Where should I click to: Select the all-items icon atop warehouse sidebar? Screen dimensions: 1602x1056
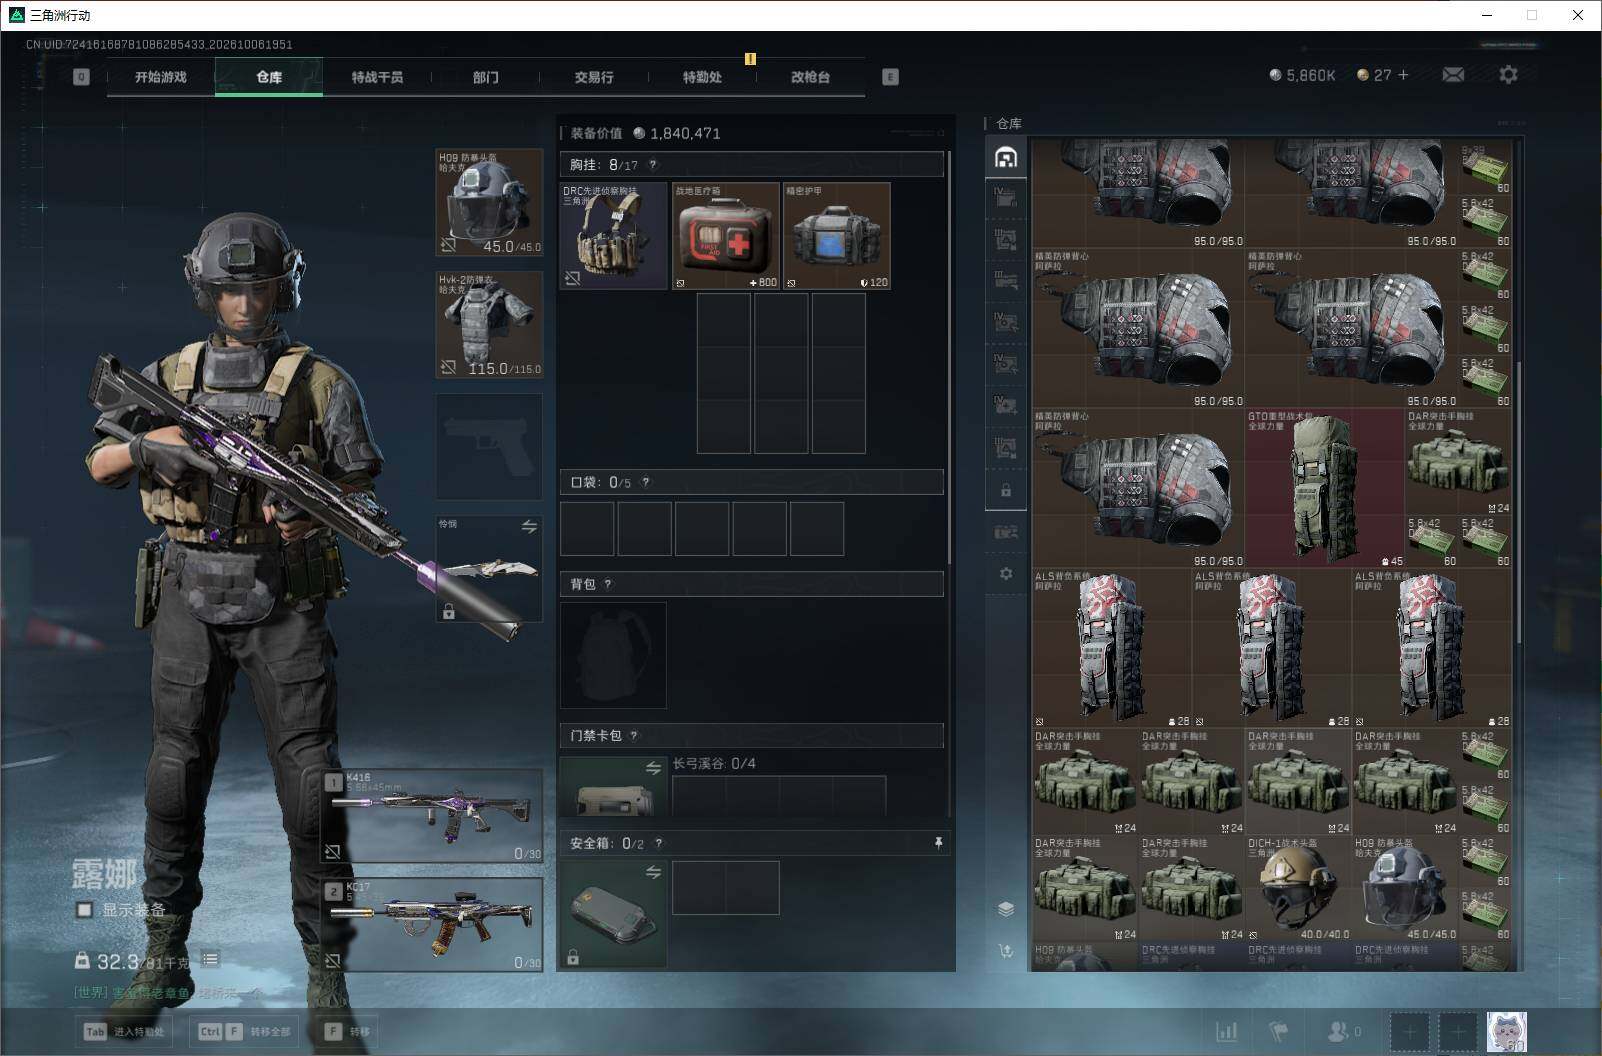click(1006, 158)
